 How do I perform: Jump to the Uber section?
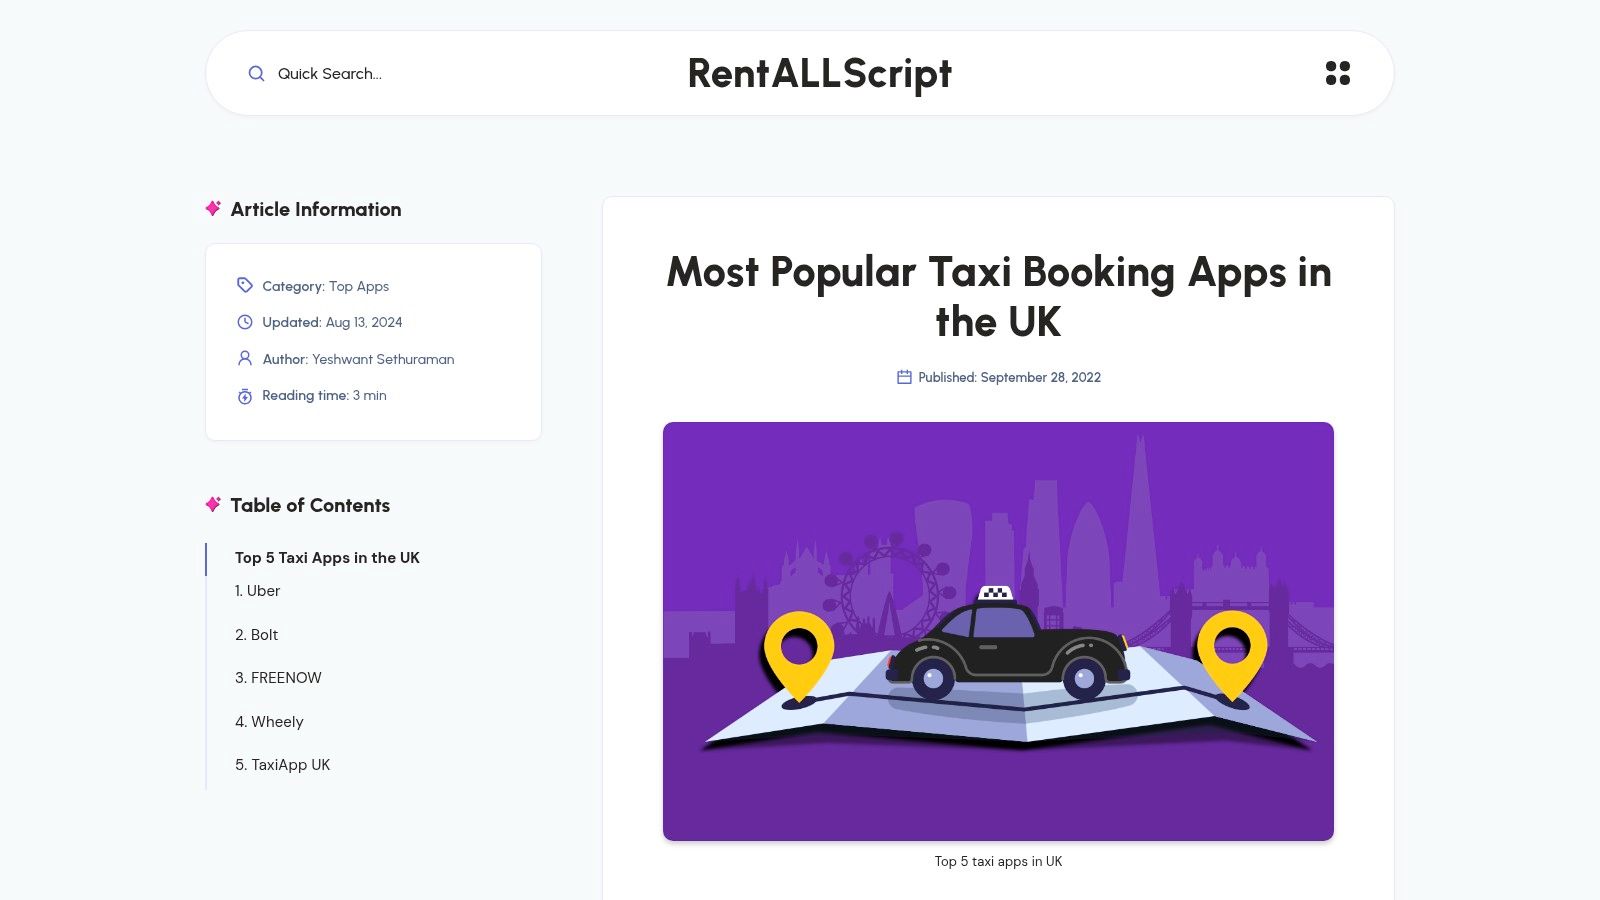(x=258, y=591)
